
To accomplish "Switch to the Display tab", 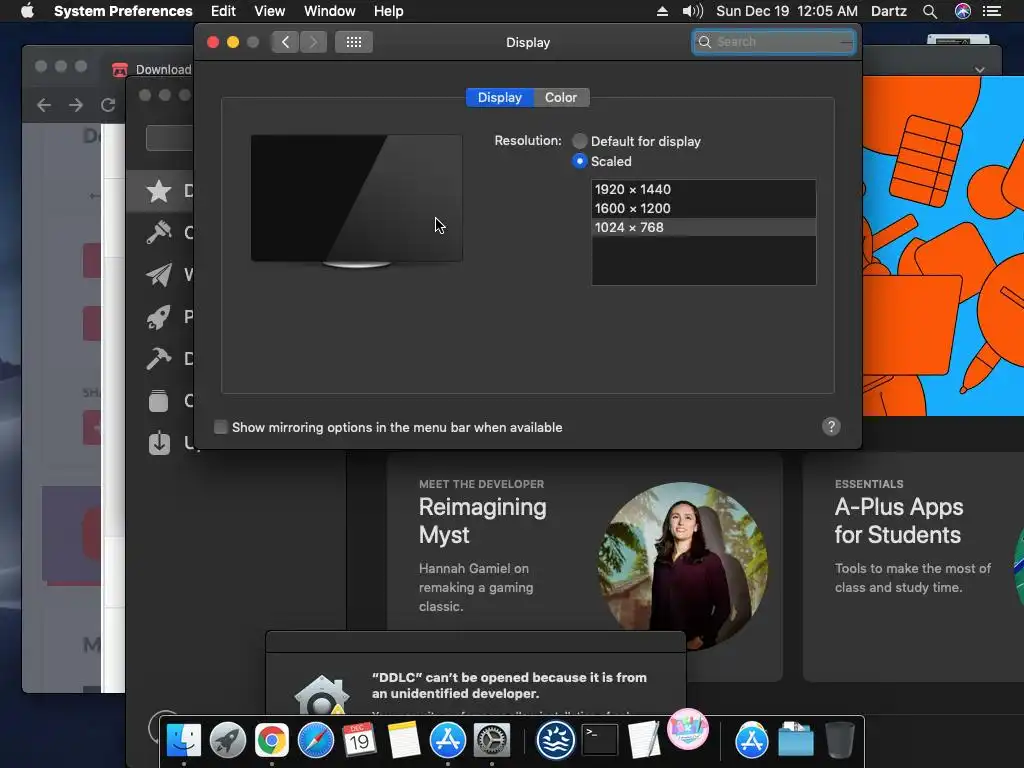I will click(x=500, y=97).
